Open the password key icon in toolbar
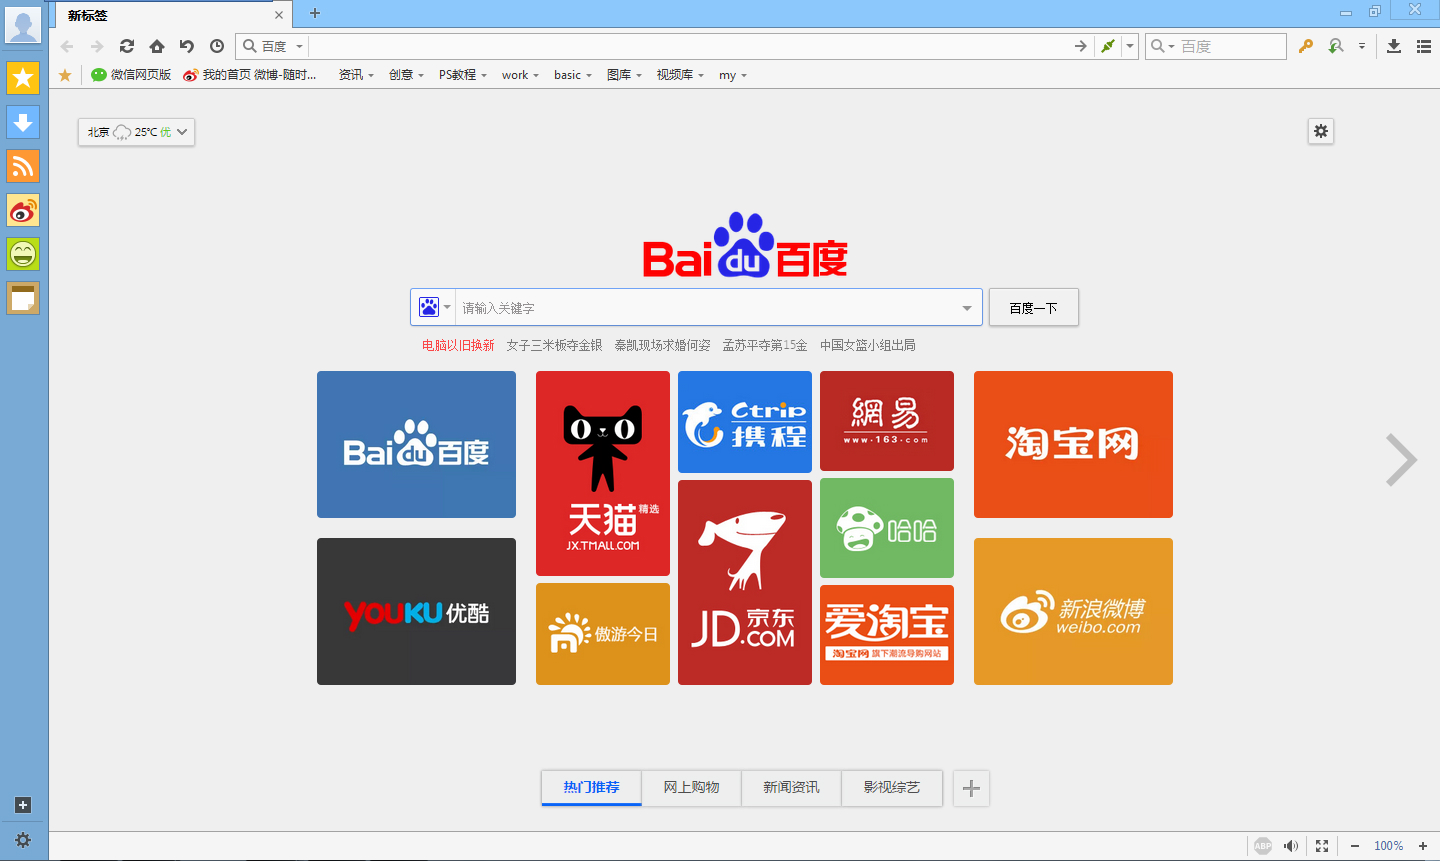The width and height of the screenshot is (1440, 861). 1306,46
